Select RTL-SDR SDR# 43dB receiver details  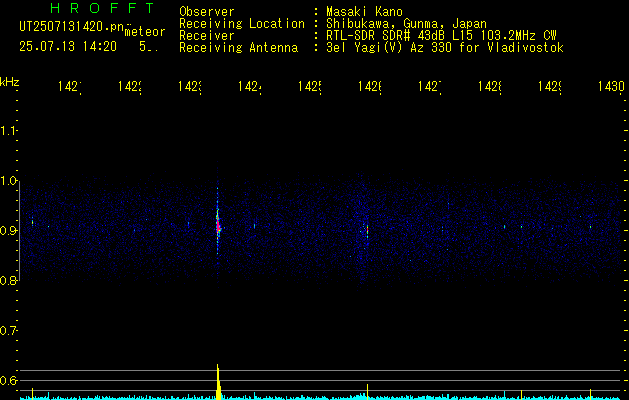point(441,36)
